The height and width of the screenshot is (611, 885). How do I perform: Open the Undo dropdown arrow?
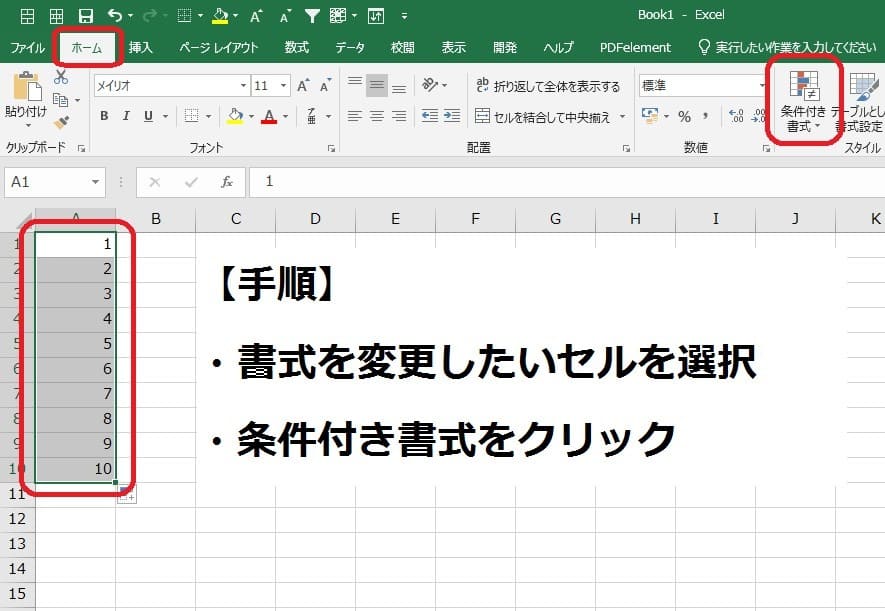pos(131,14)
